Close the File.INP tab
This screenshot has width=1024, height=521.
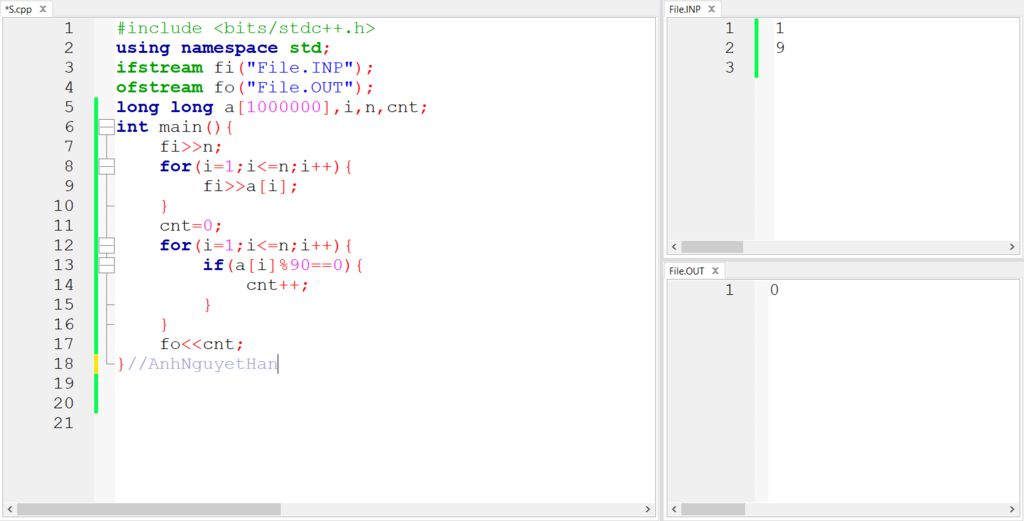[x=711, y=9]
